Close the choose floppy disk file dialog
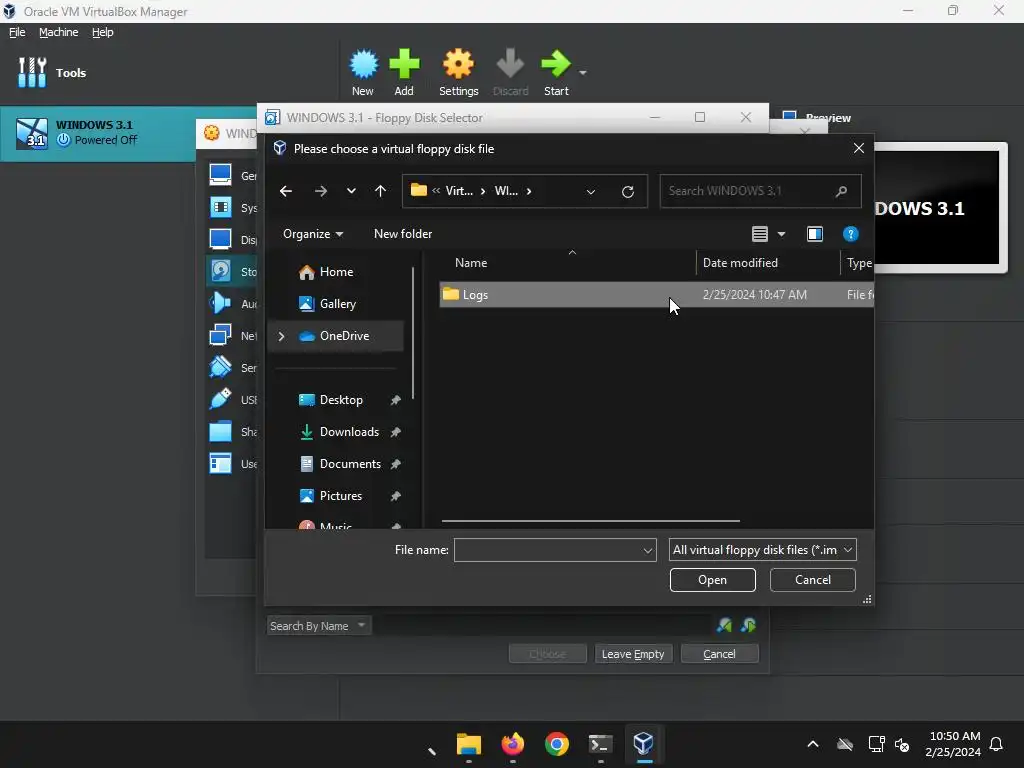Image resolution: width=1024 pixels, height=768 pixels. [859, 148]
